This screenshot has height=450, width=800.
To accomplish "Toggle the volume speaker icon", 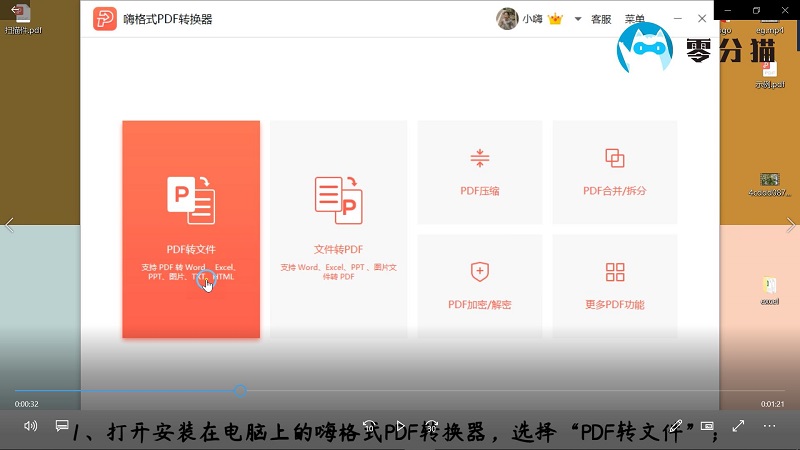I will pyautogui.click(x=31, y=426).
